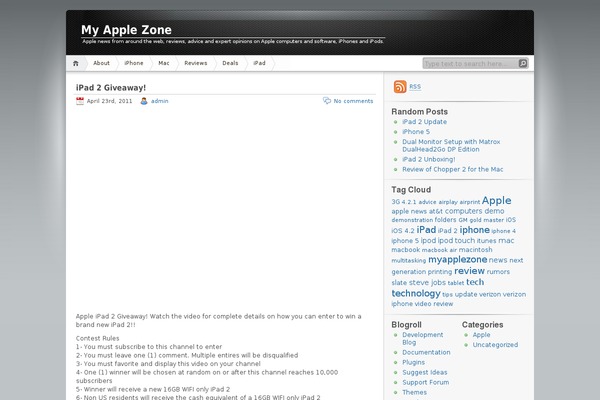The image size is (600, 400).
Task: Open Suggest Ideas blogroll link
Action: tap(425, 372)
